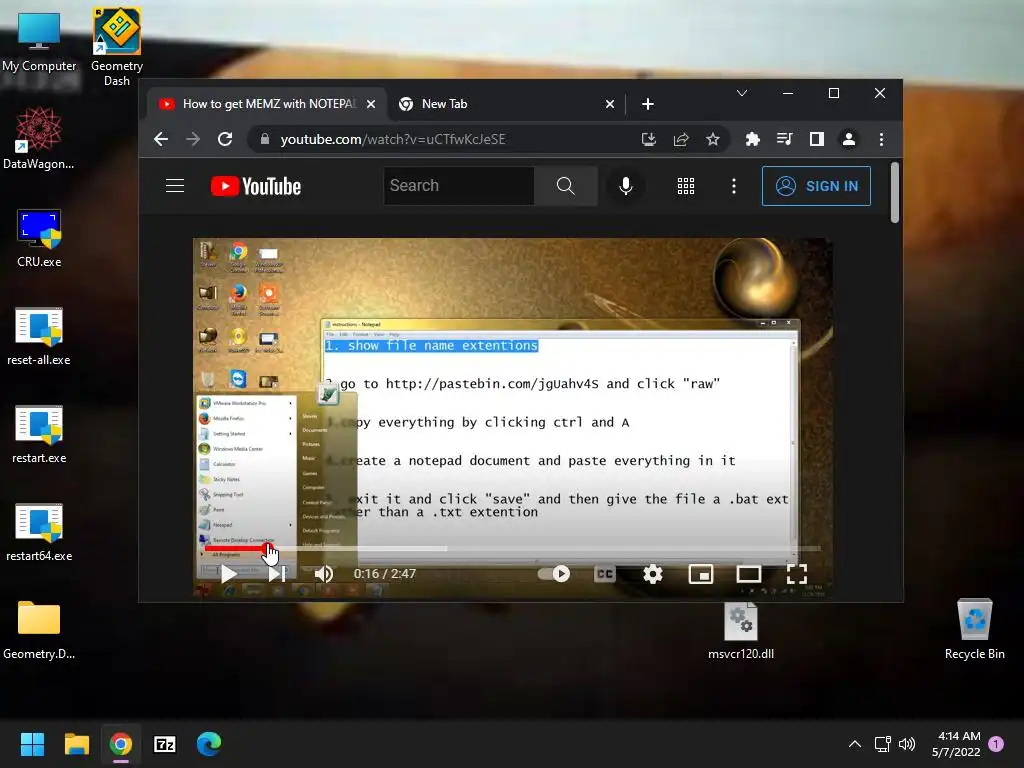The image size is (1024, 768).
Task: View site info via the padlock icon
Action: click(x=264, y=139)
